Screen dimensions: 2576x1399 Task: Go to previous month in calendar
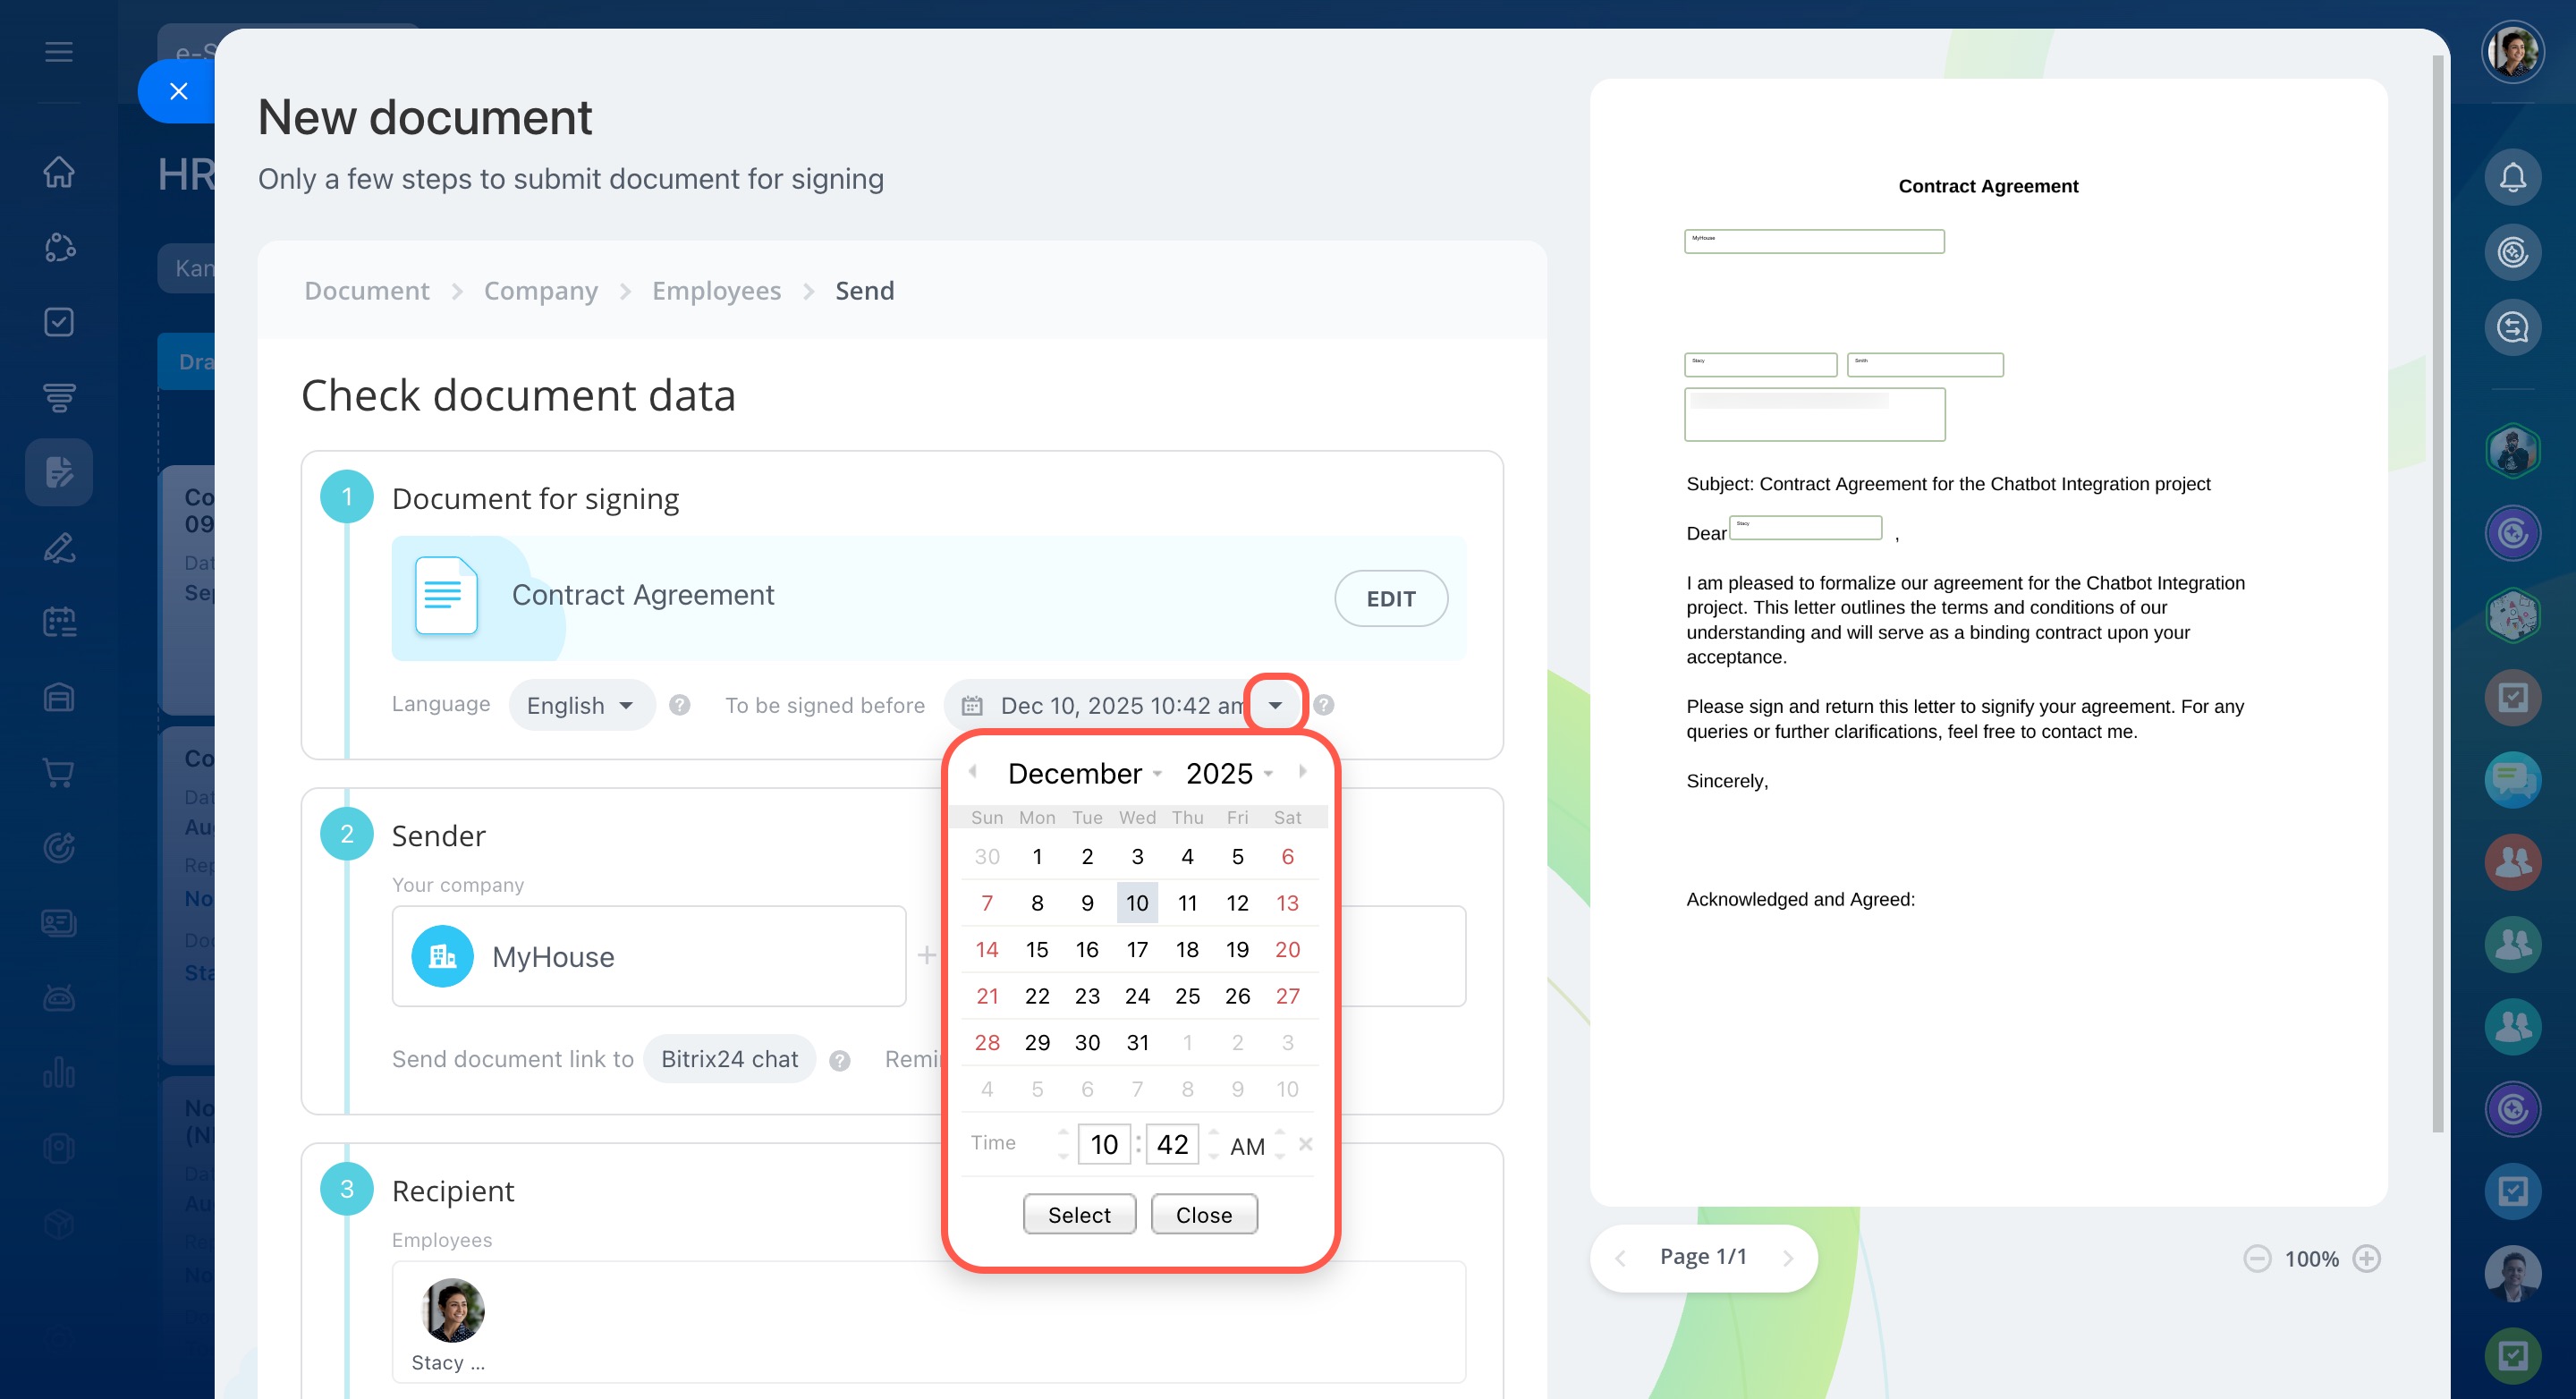(x=973, y=771)
